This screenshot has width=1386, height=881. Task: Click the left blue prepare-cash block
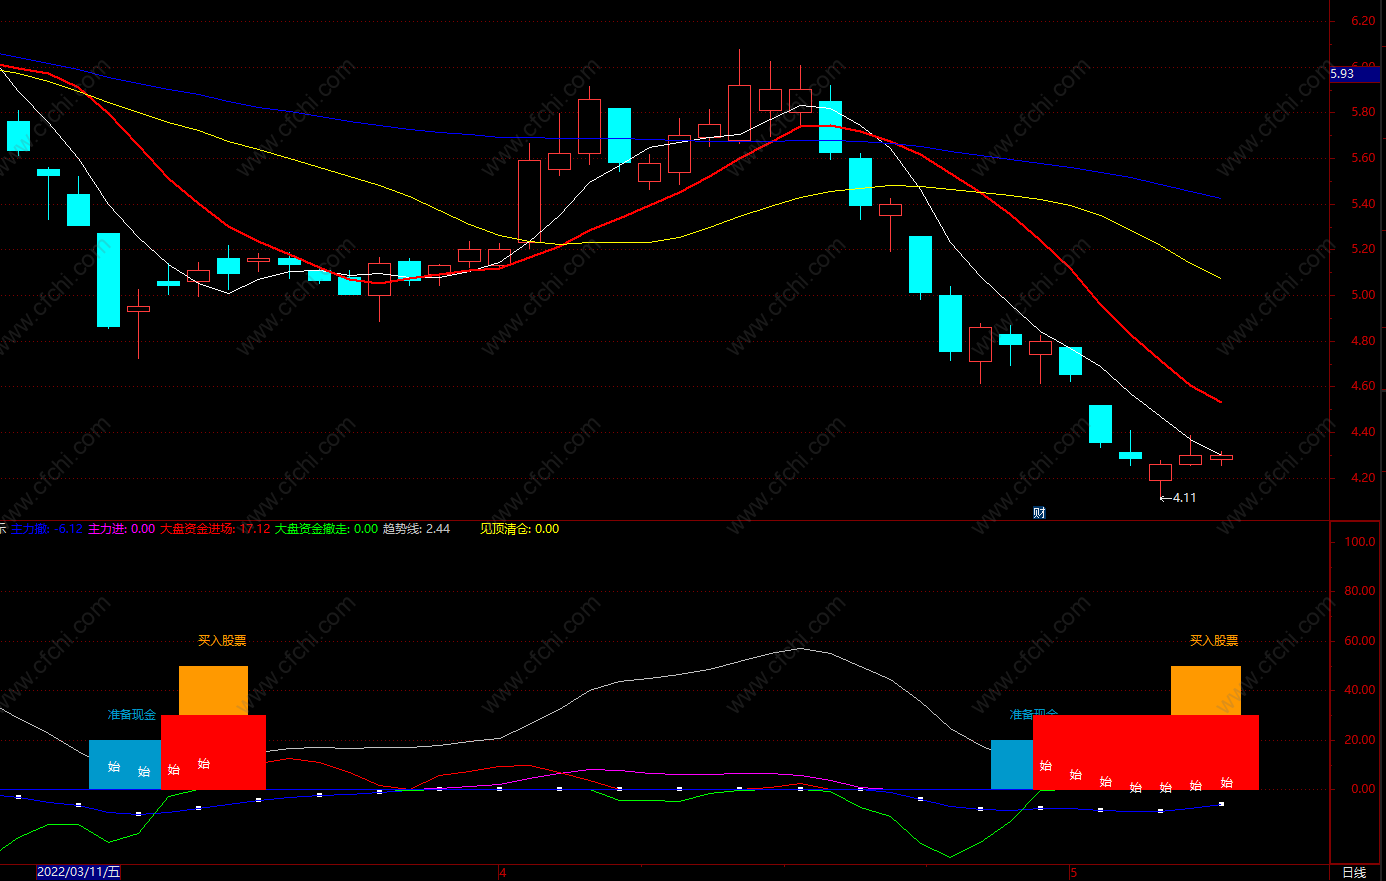point(125,765)
